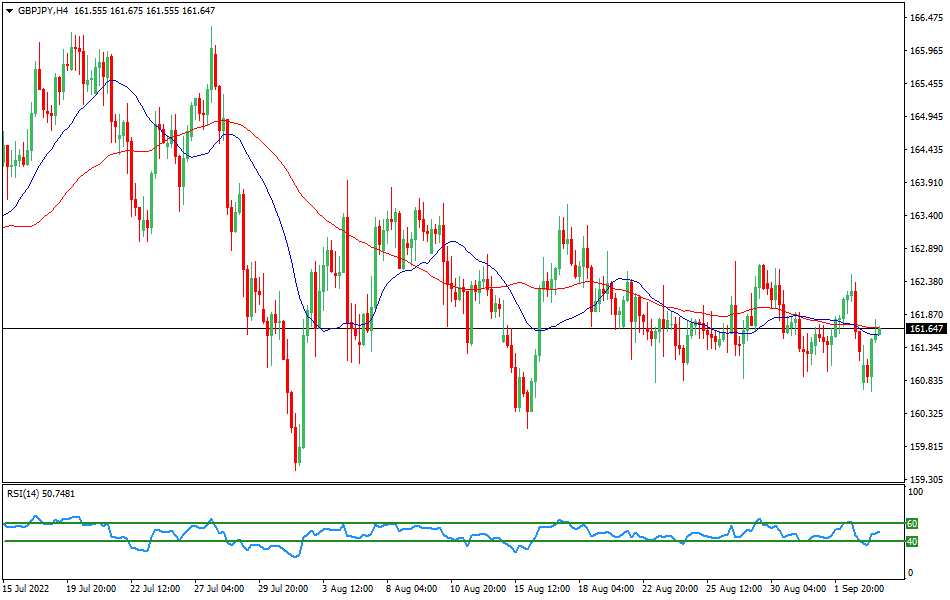Click the 18 Aug 04:00 time label

604,589
